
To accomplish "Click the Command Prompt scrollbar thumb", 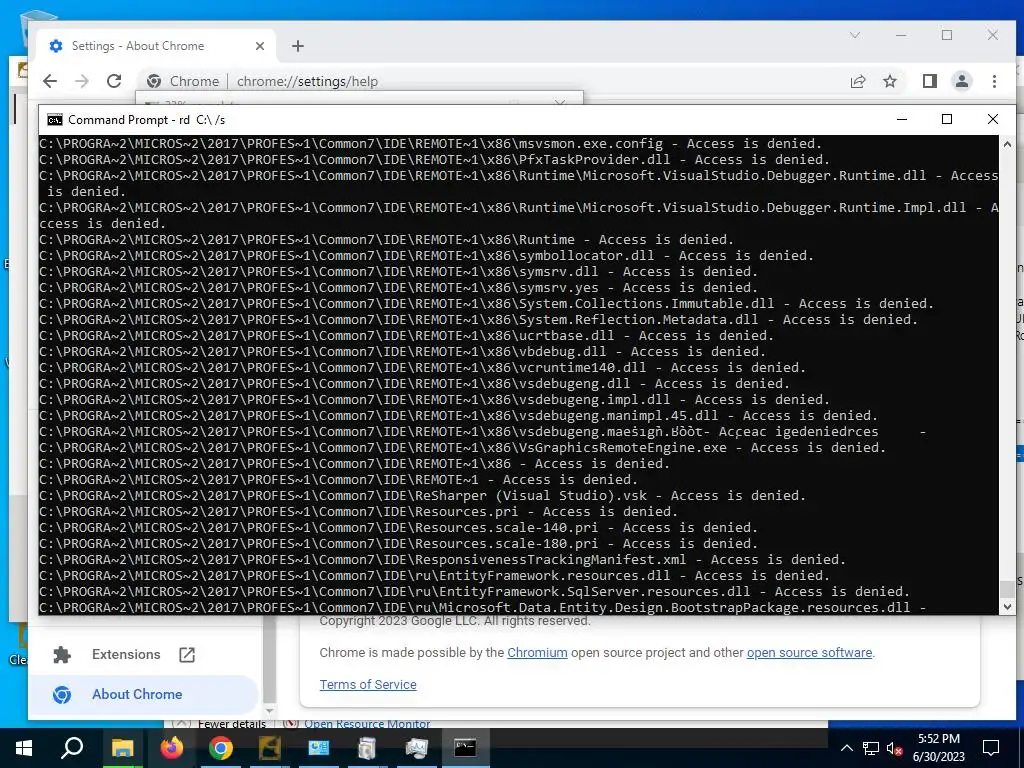I will click(x=1007, y=588).
